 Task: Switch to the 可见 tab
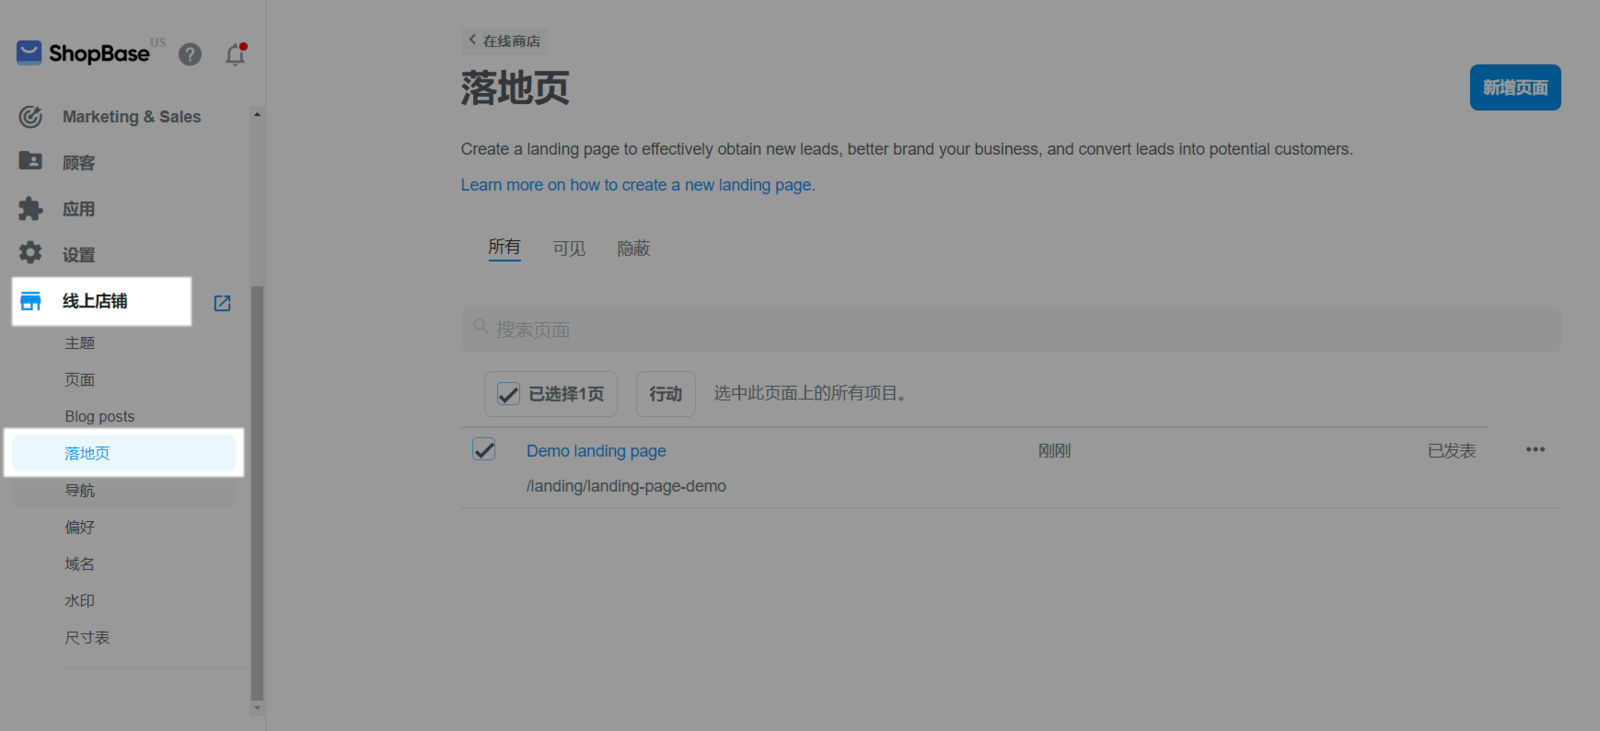tap(569, 248)
